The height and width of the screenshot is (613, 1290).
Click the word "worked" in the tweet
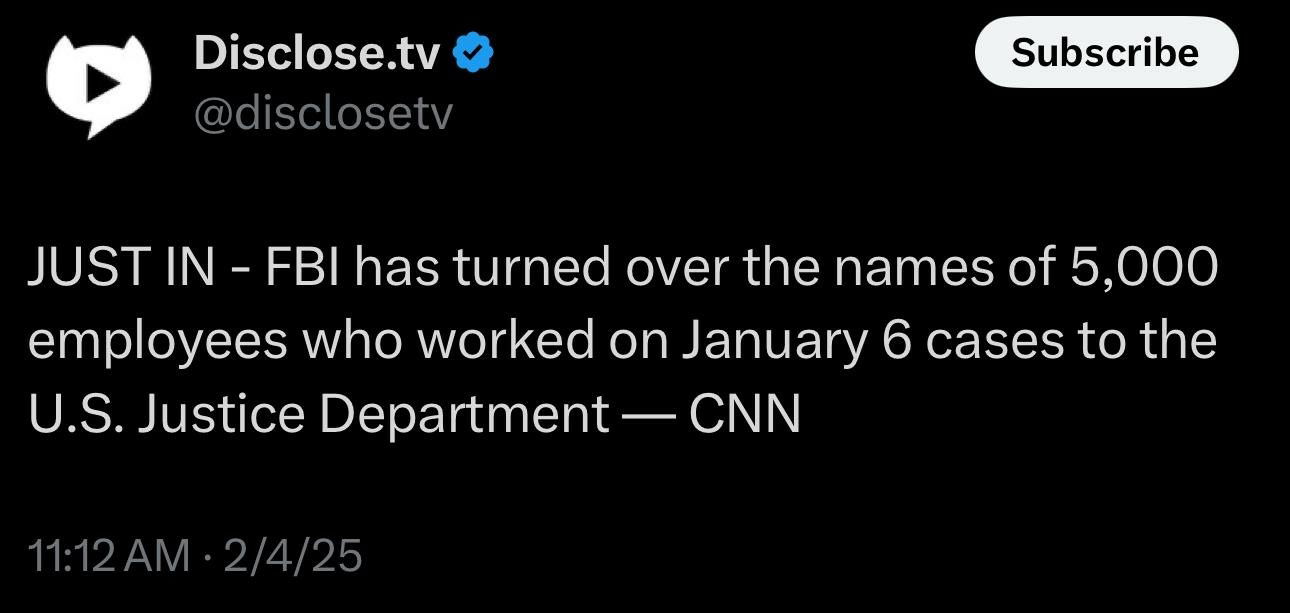pyautogui.click(x=506, y=341)
